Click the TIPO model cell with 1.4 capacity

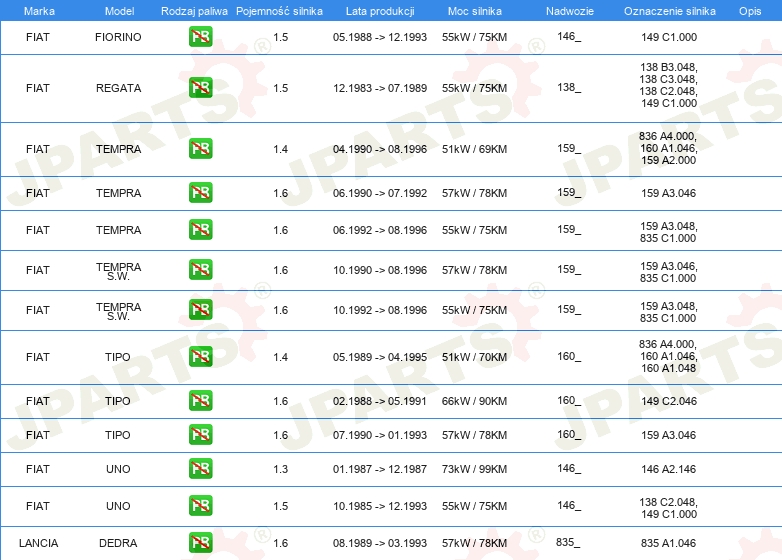118,357
